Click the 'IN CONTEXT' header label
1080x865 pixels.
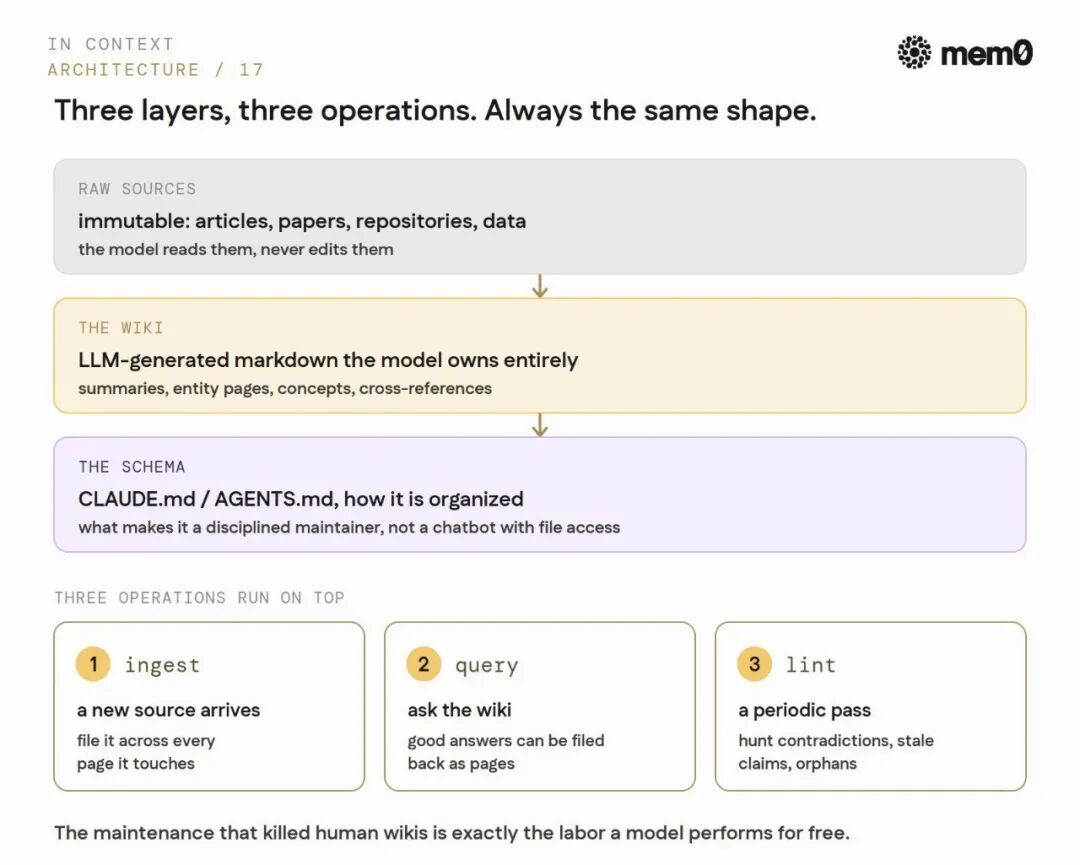point(110,44)
